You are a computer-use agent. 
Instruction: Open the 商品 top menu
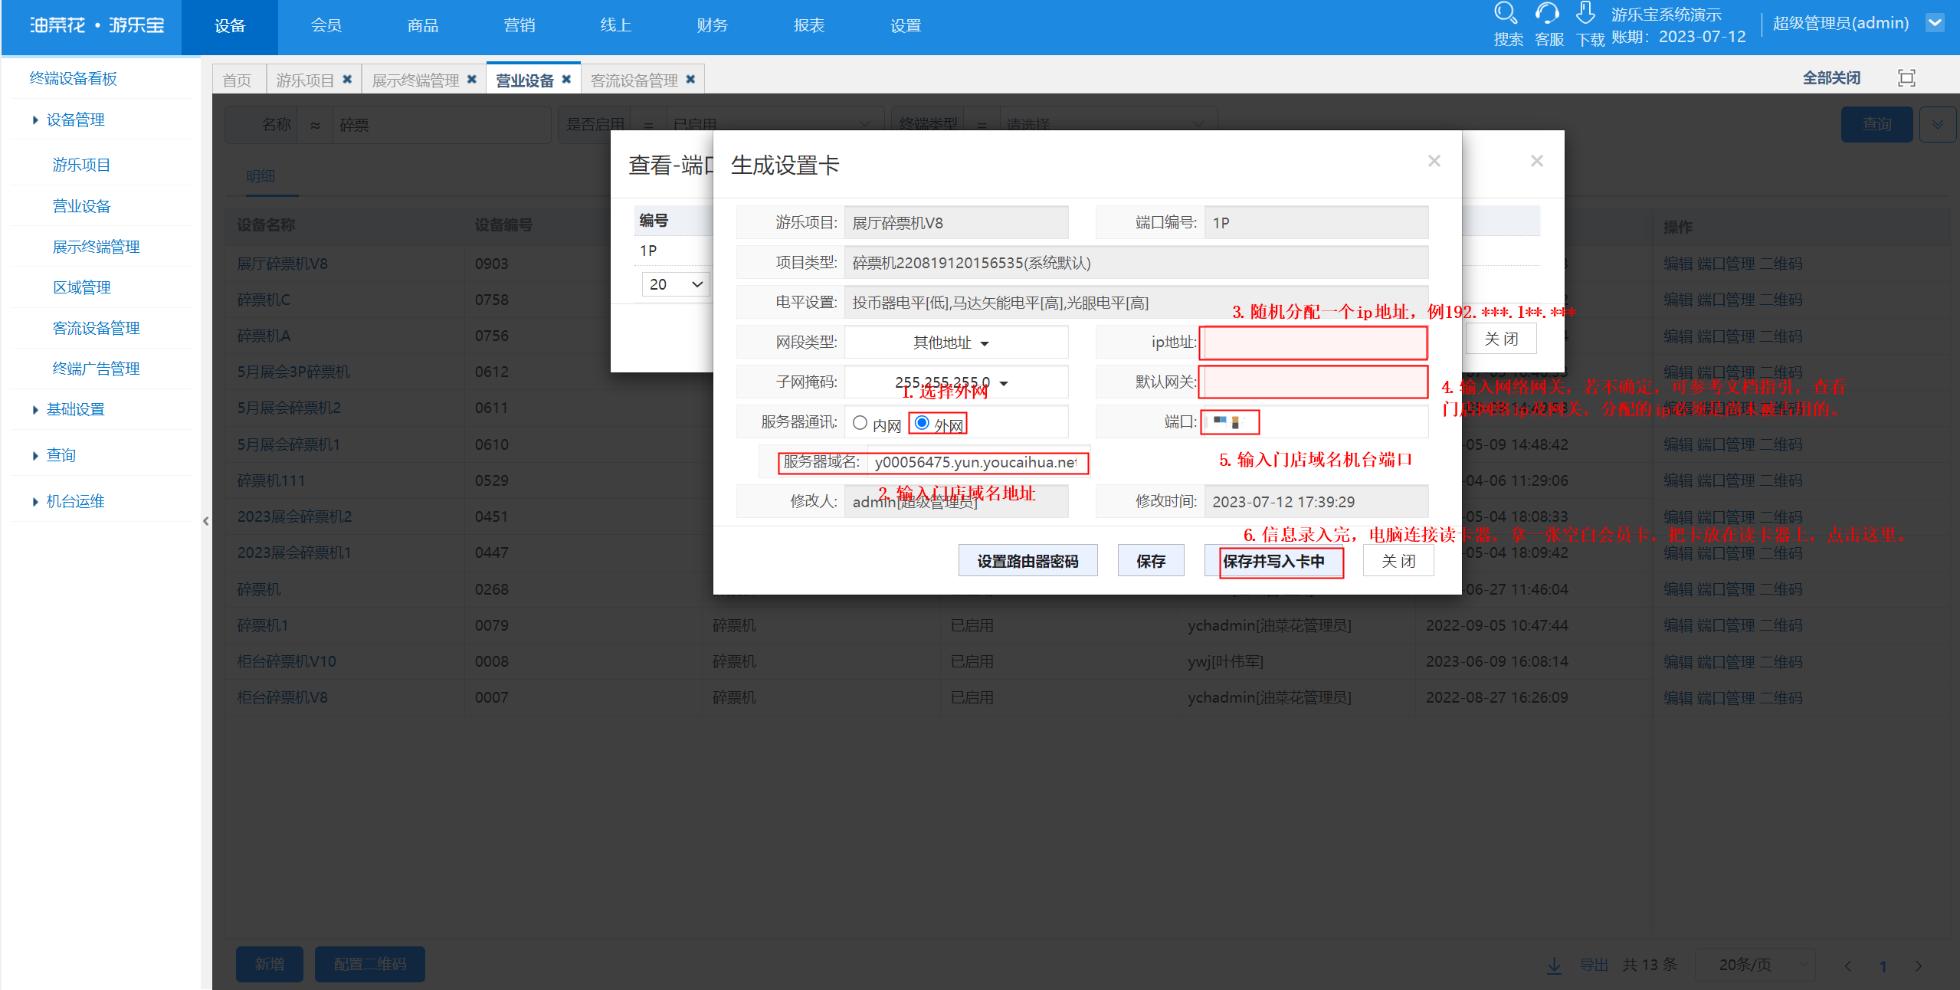423,26
